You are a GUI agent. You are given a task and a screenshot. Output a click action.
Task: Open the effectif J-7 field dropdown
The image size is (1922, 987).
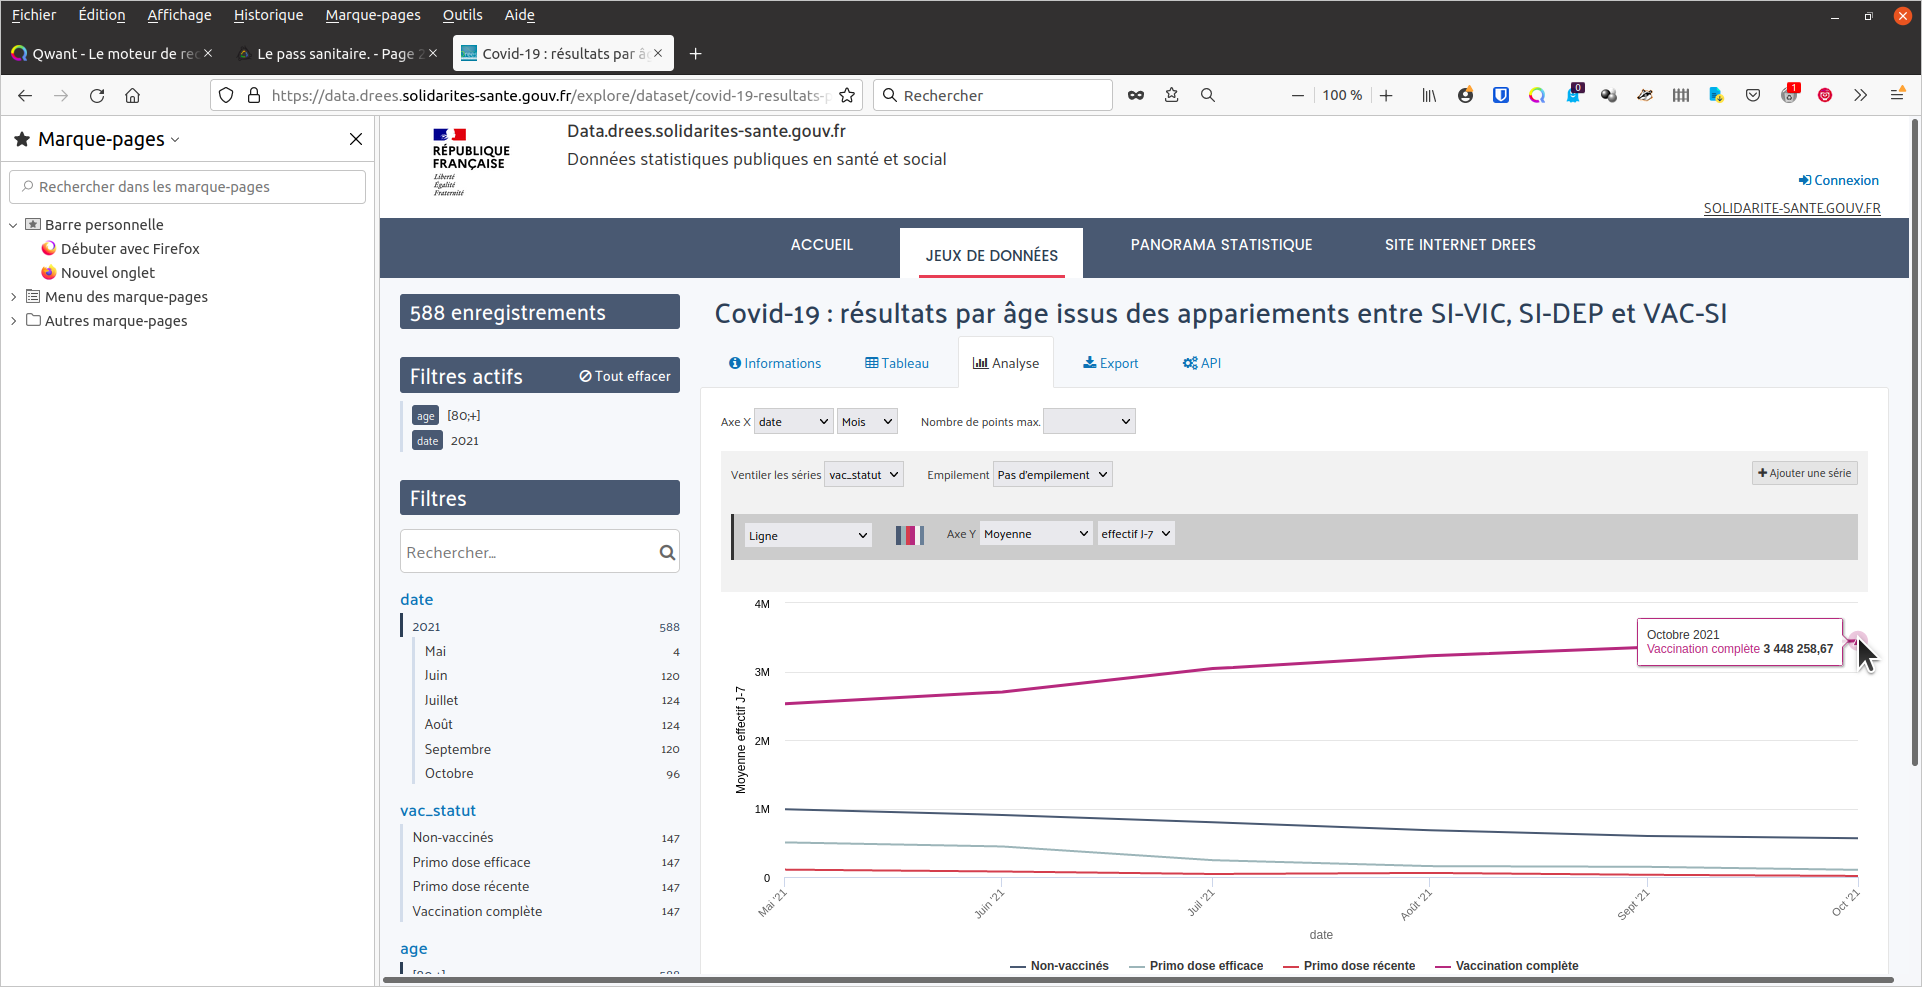(1136, 534)
